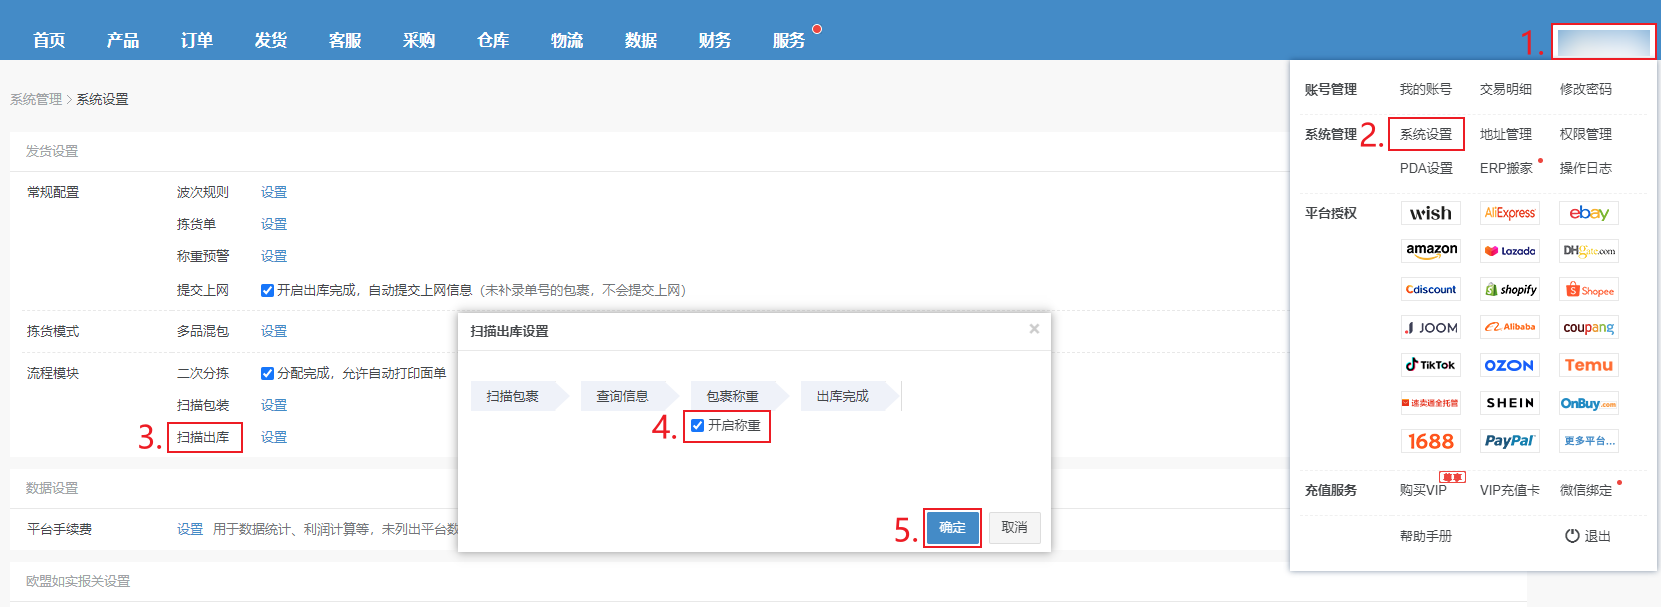The image size is (1661, 607).
Task: Open 设置 link for 波次规则
Action: 274,192
